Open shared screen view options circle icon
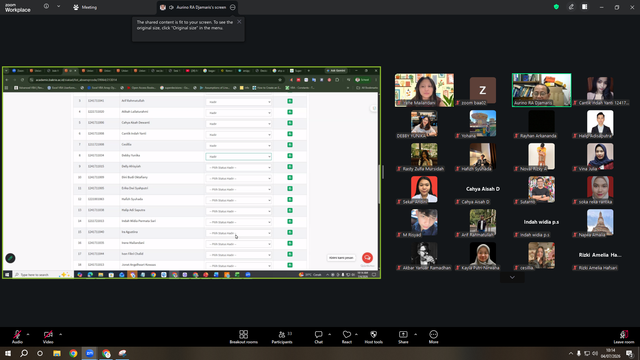 [233, 7]
